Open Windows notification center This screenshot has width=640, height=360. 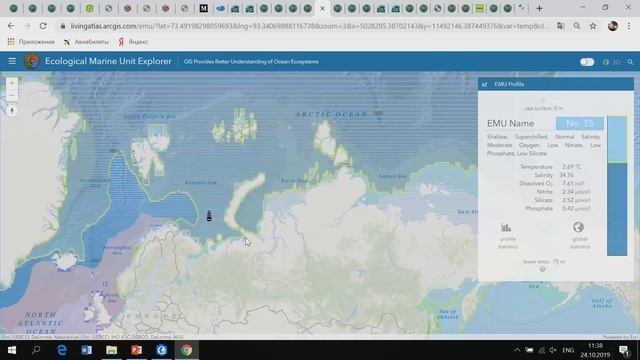click(x=624, y=350)
